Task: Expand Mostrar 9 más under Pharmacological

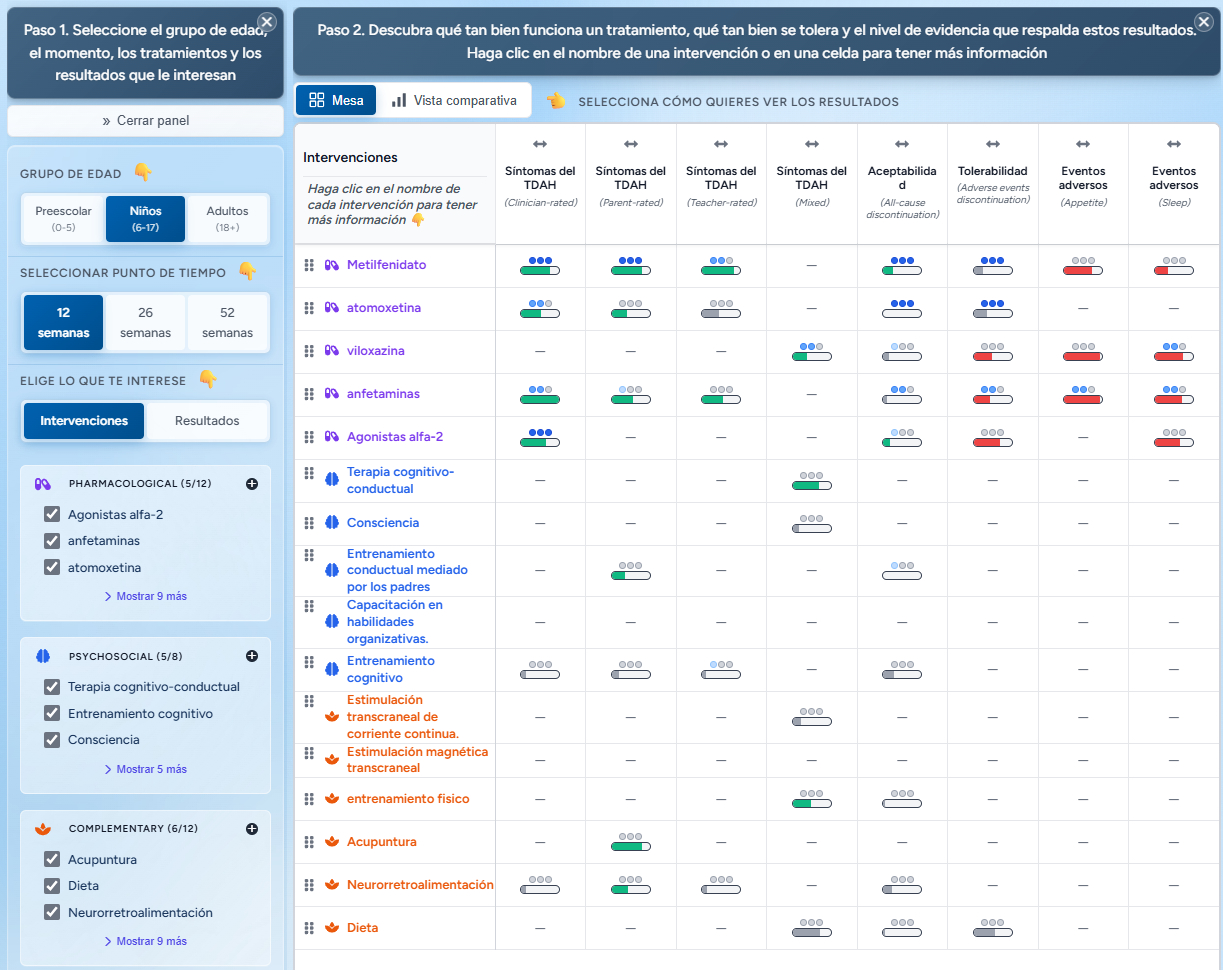Action: (x=146, y=596)
